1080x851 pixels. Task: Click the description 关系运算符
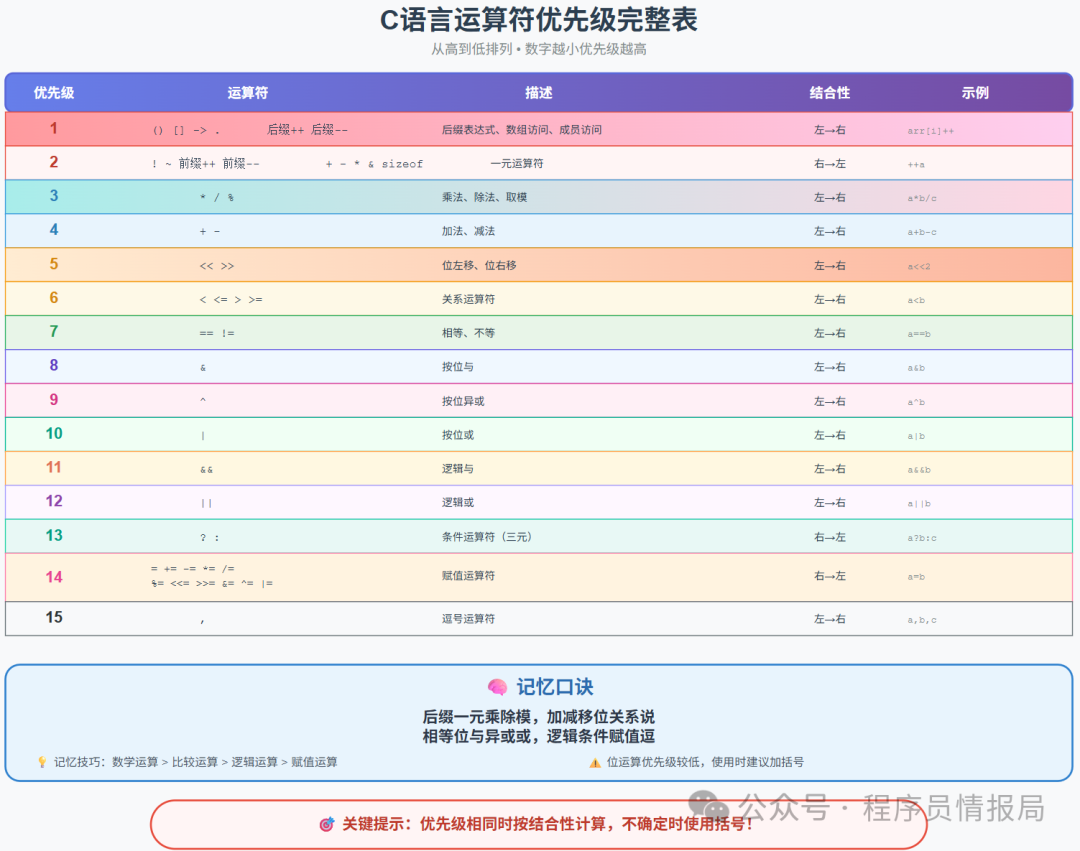coord(468,299)
